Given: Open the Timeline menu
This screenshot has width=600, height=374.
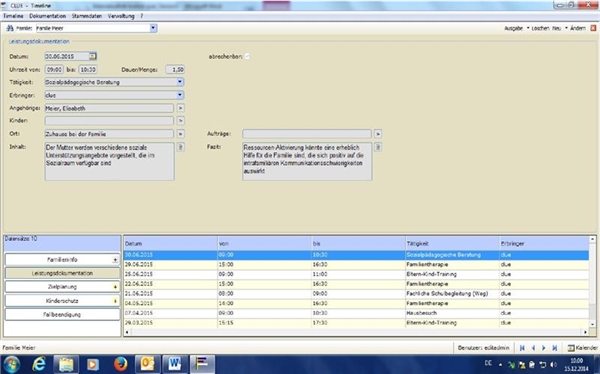Looking at the screenshot, I should [x=13, y=16].
